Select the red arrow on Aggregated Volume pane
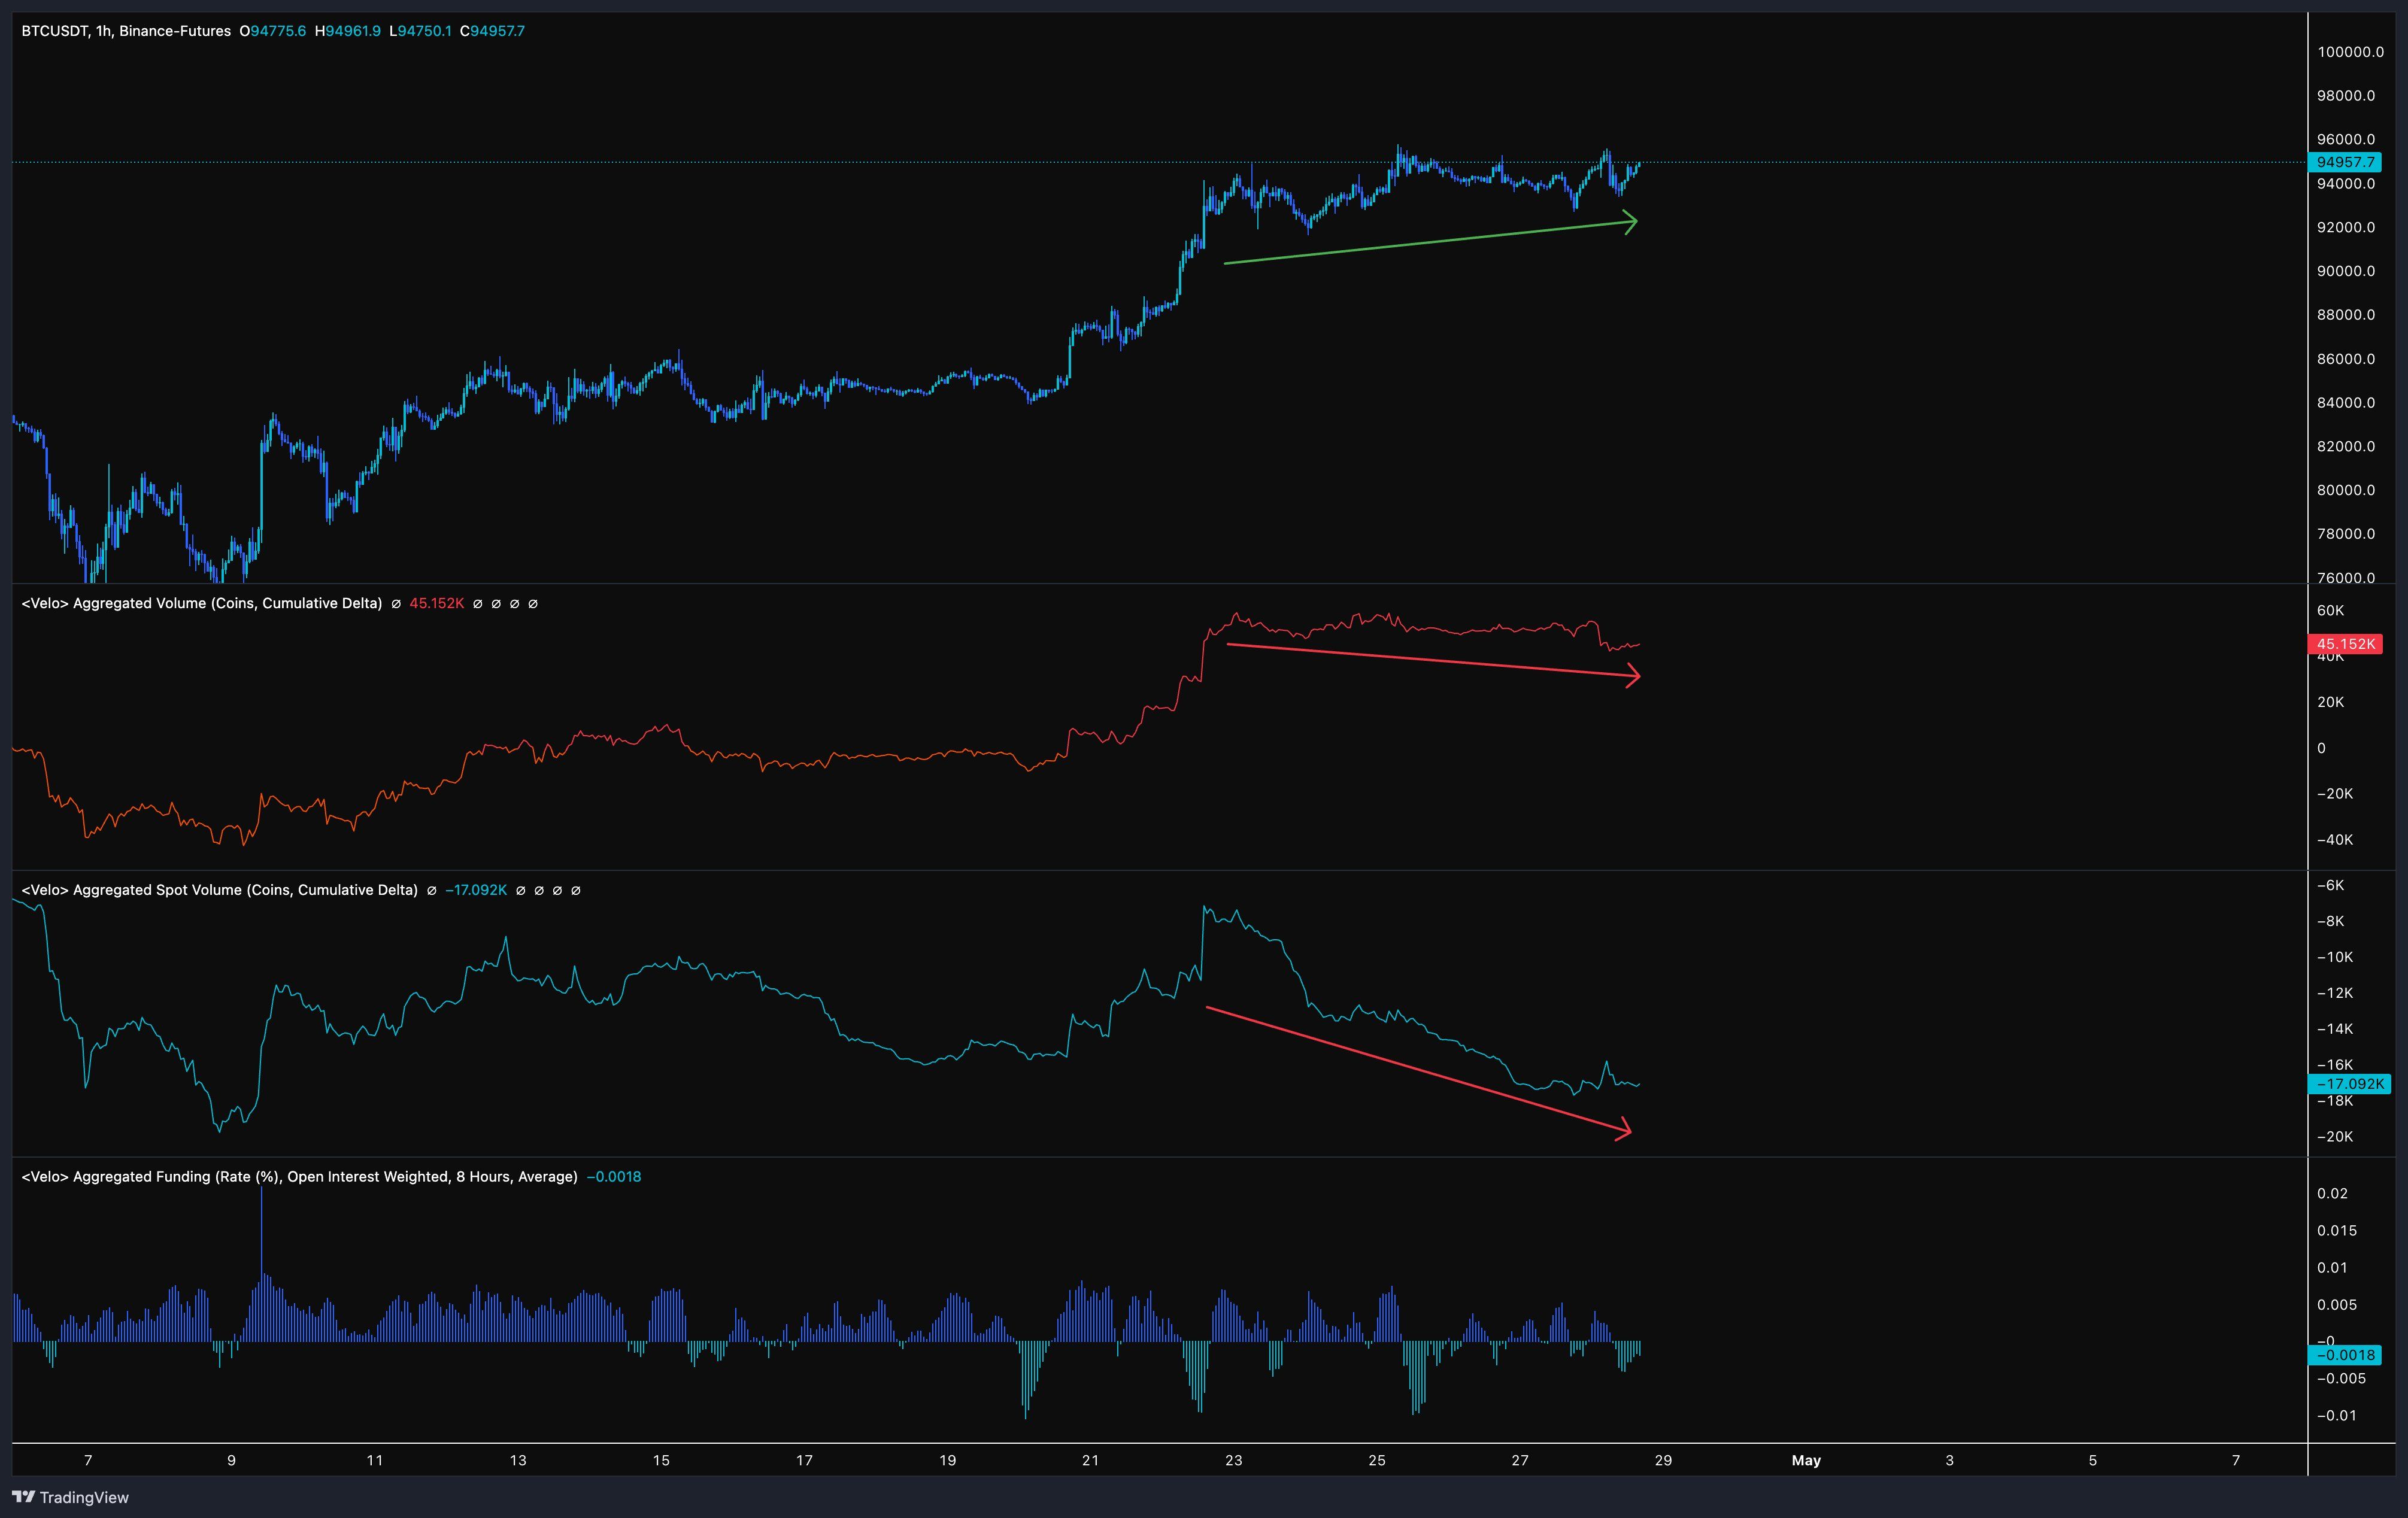The height and width of the screenshot is (1518, 2408). click(x=1430, y=660)
